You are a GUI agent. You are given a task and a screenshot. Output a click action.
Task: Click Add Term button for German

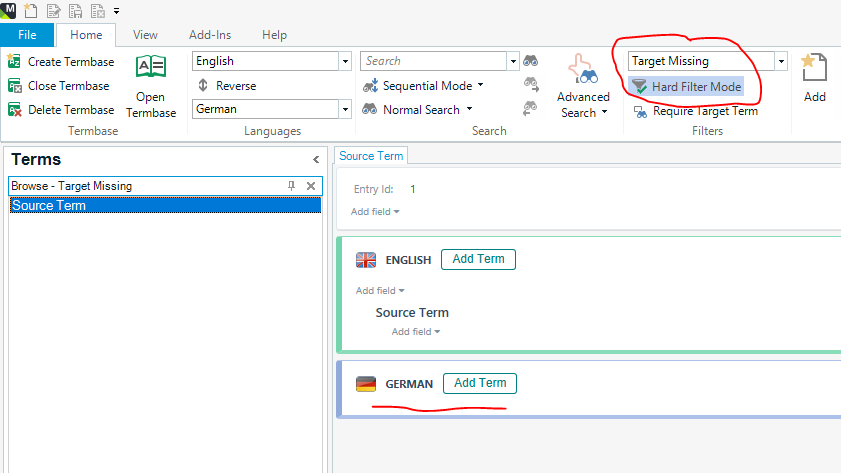pyautogui.click(x=480, y=383)
